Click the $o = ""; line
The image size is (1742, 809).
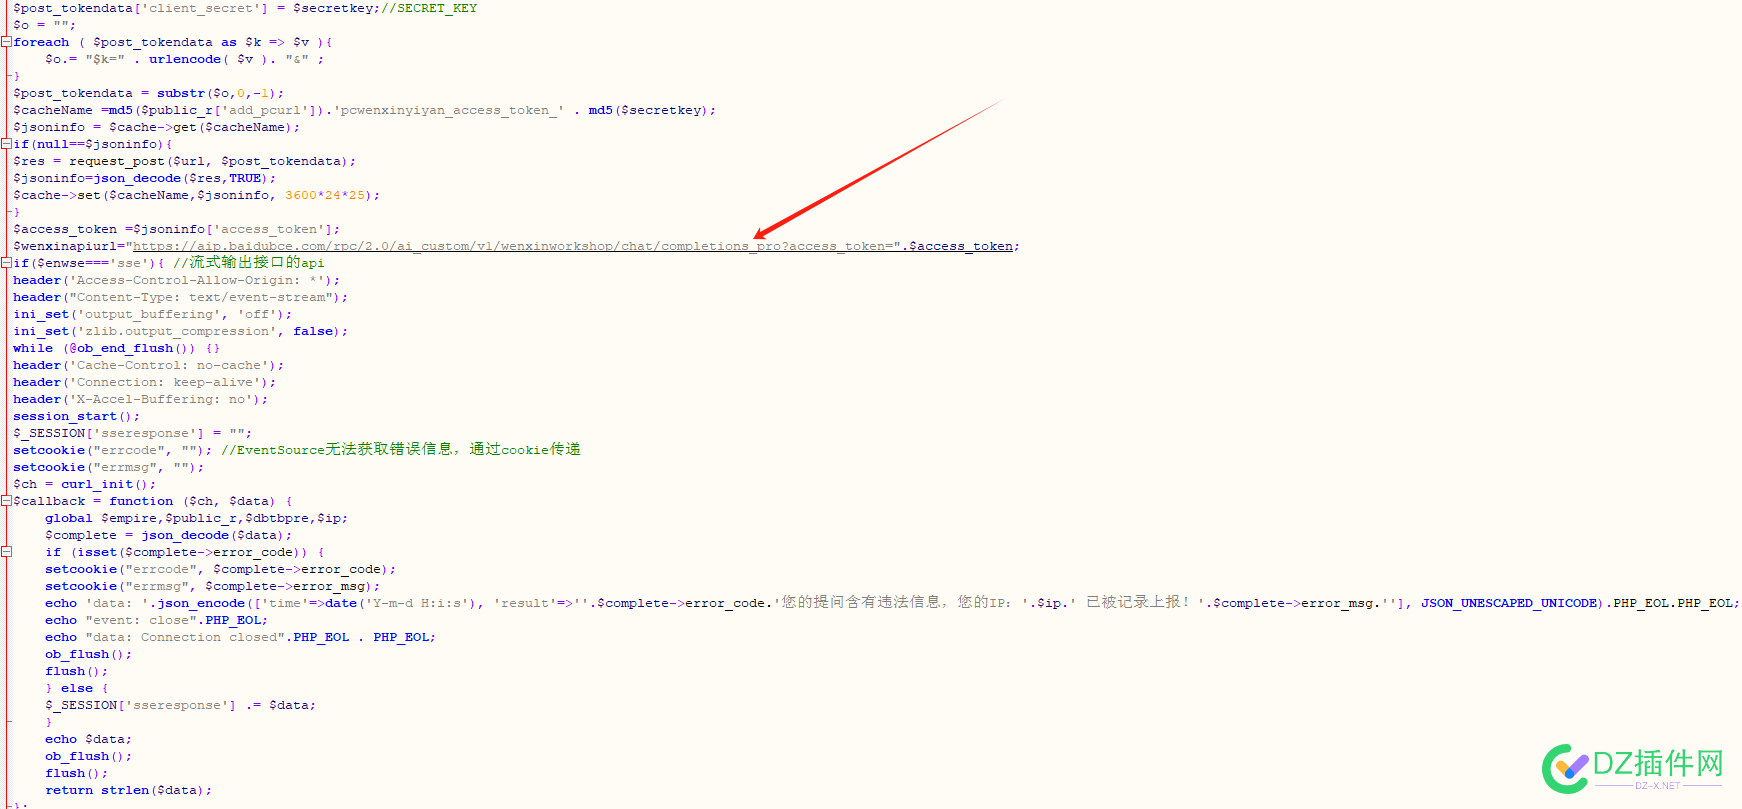tap(44, 25)
